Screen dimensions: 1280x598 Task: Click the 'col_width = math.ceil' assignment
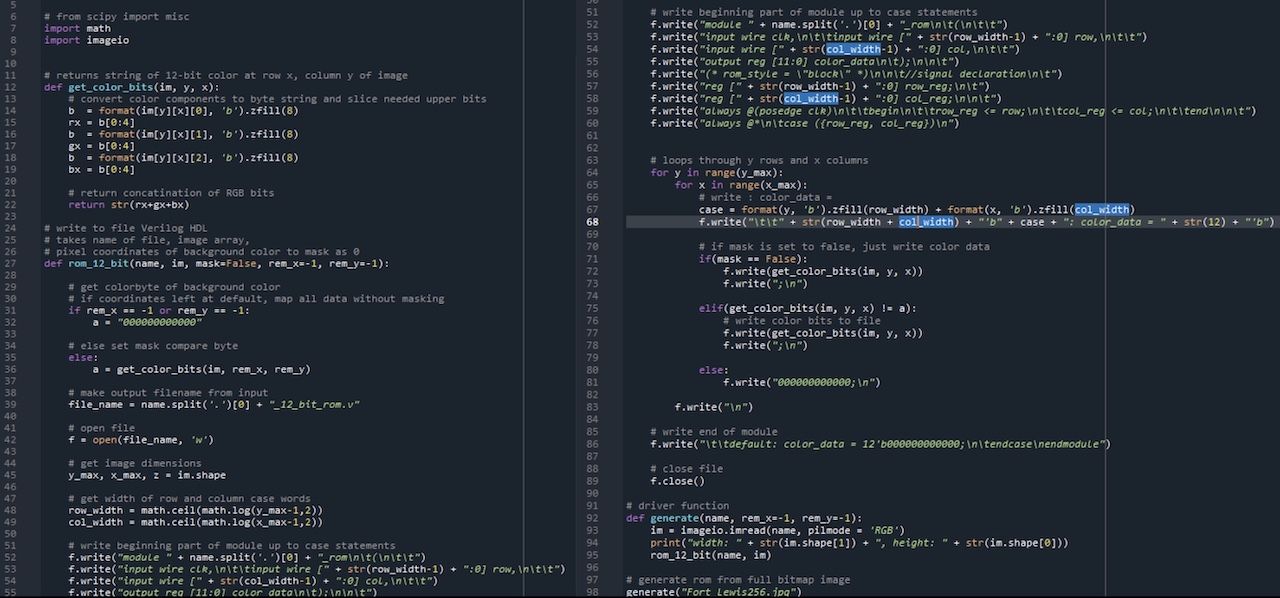(195, 522)
